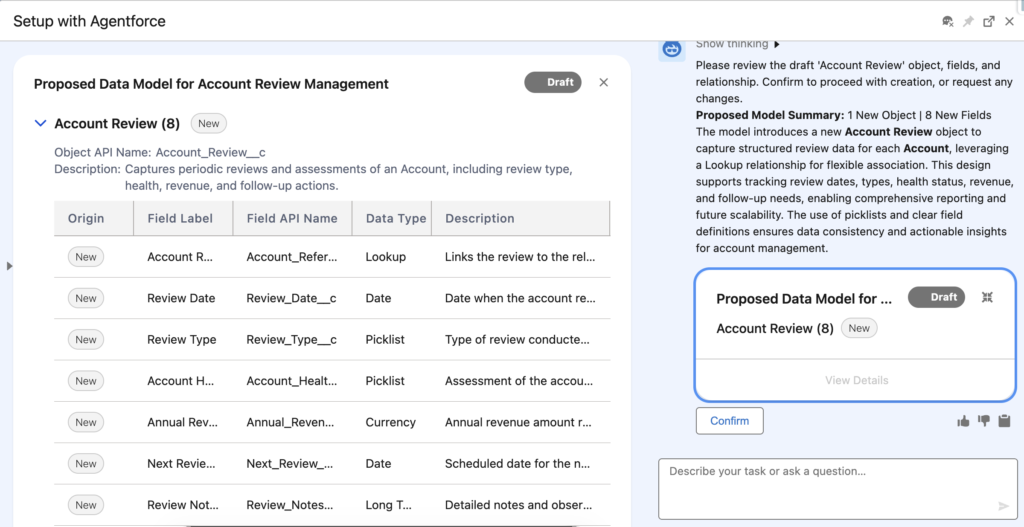
Task: Click the Annual_Reven... API name cell
Action: click(x=291, y=423)
